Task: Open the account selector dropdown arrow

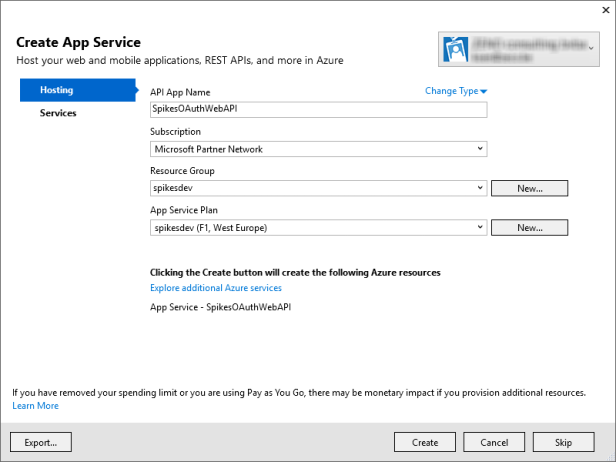Action: coord(591,48)
